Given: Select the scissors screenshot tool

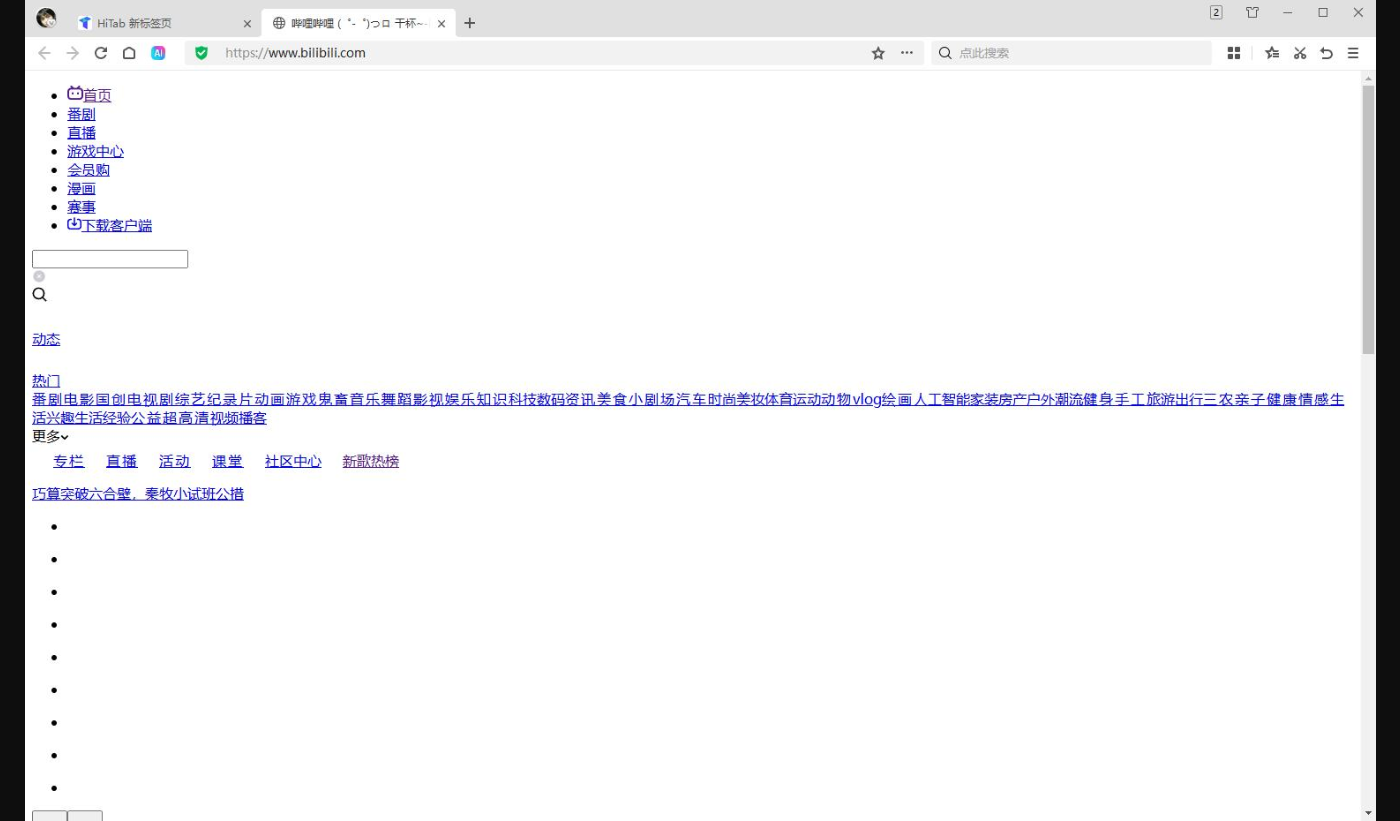Looking at the screenshot, I should click(1300, 53).
